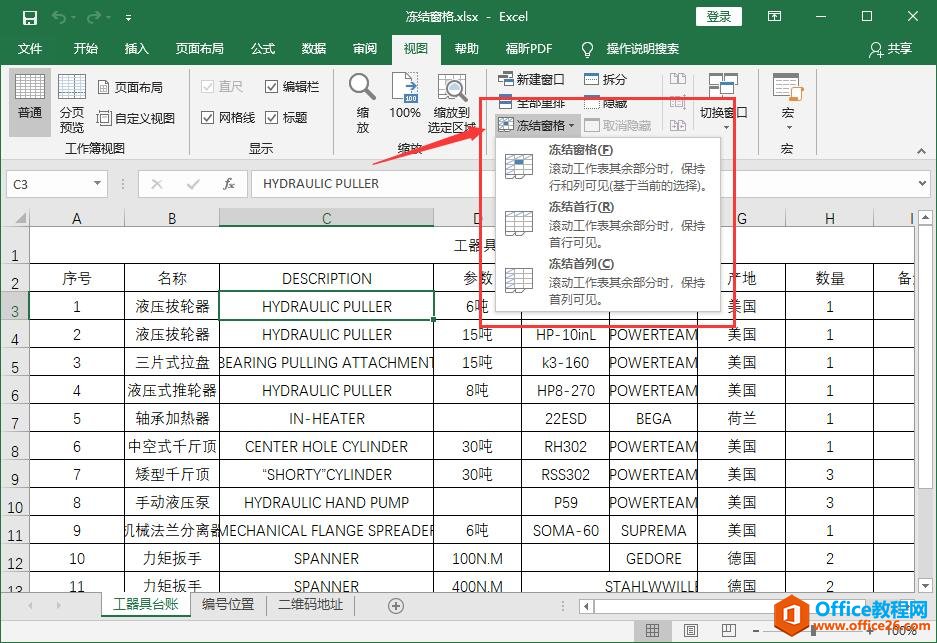Collapse the ribbon with the chevron
The height and width of the screenshot is (643, 937).
tap(921, 151)
